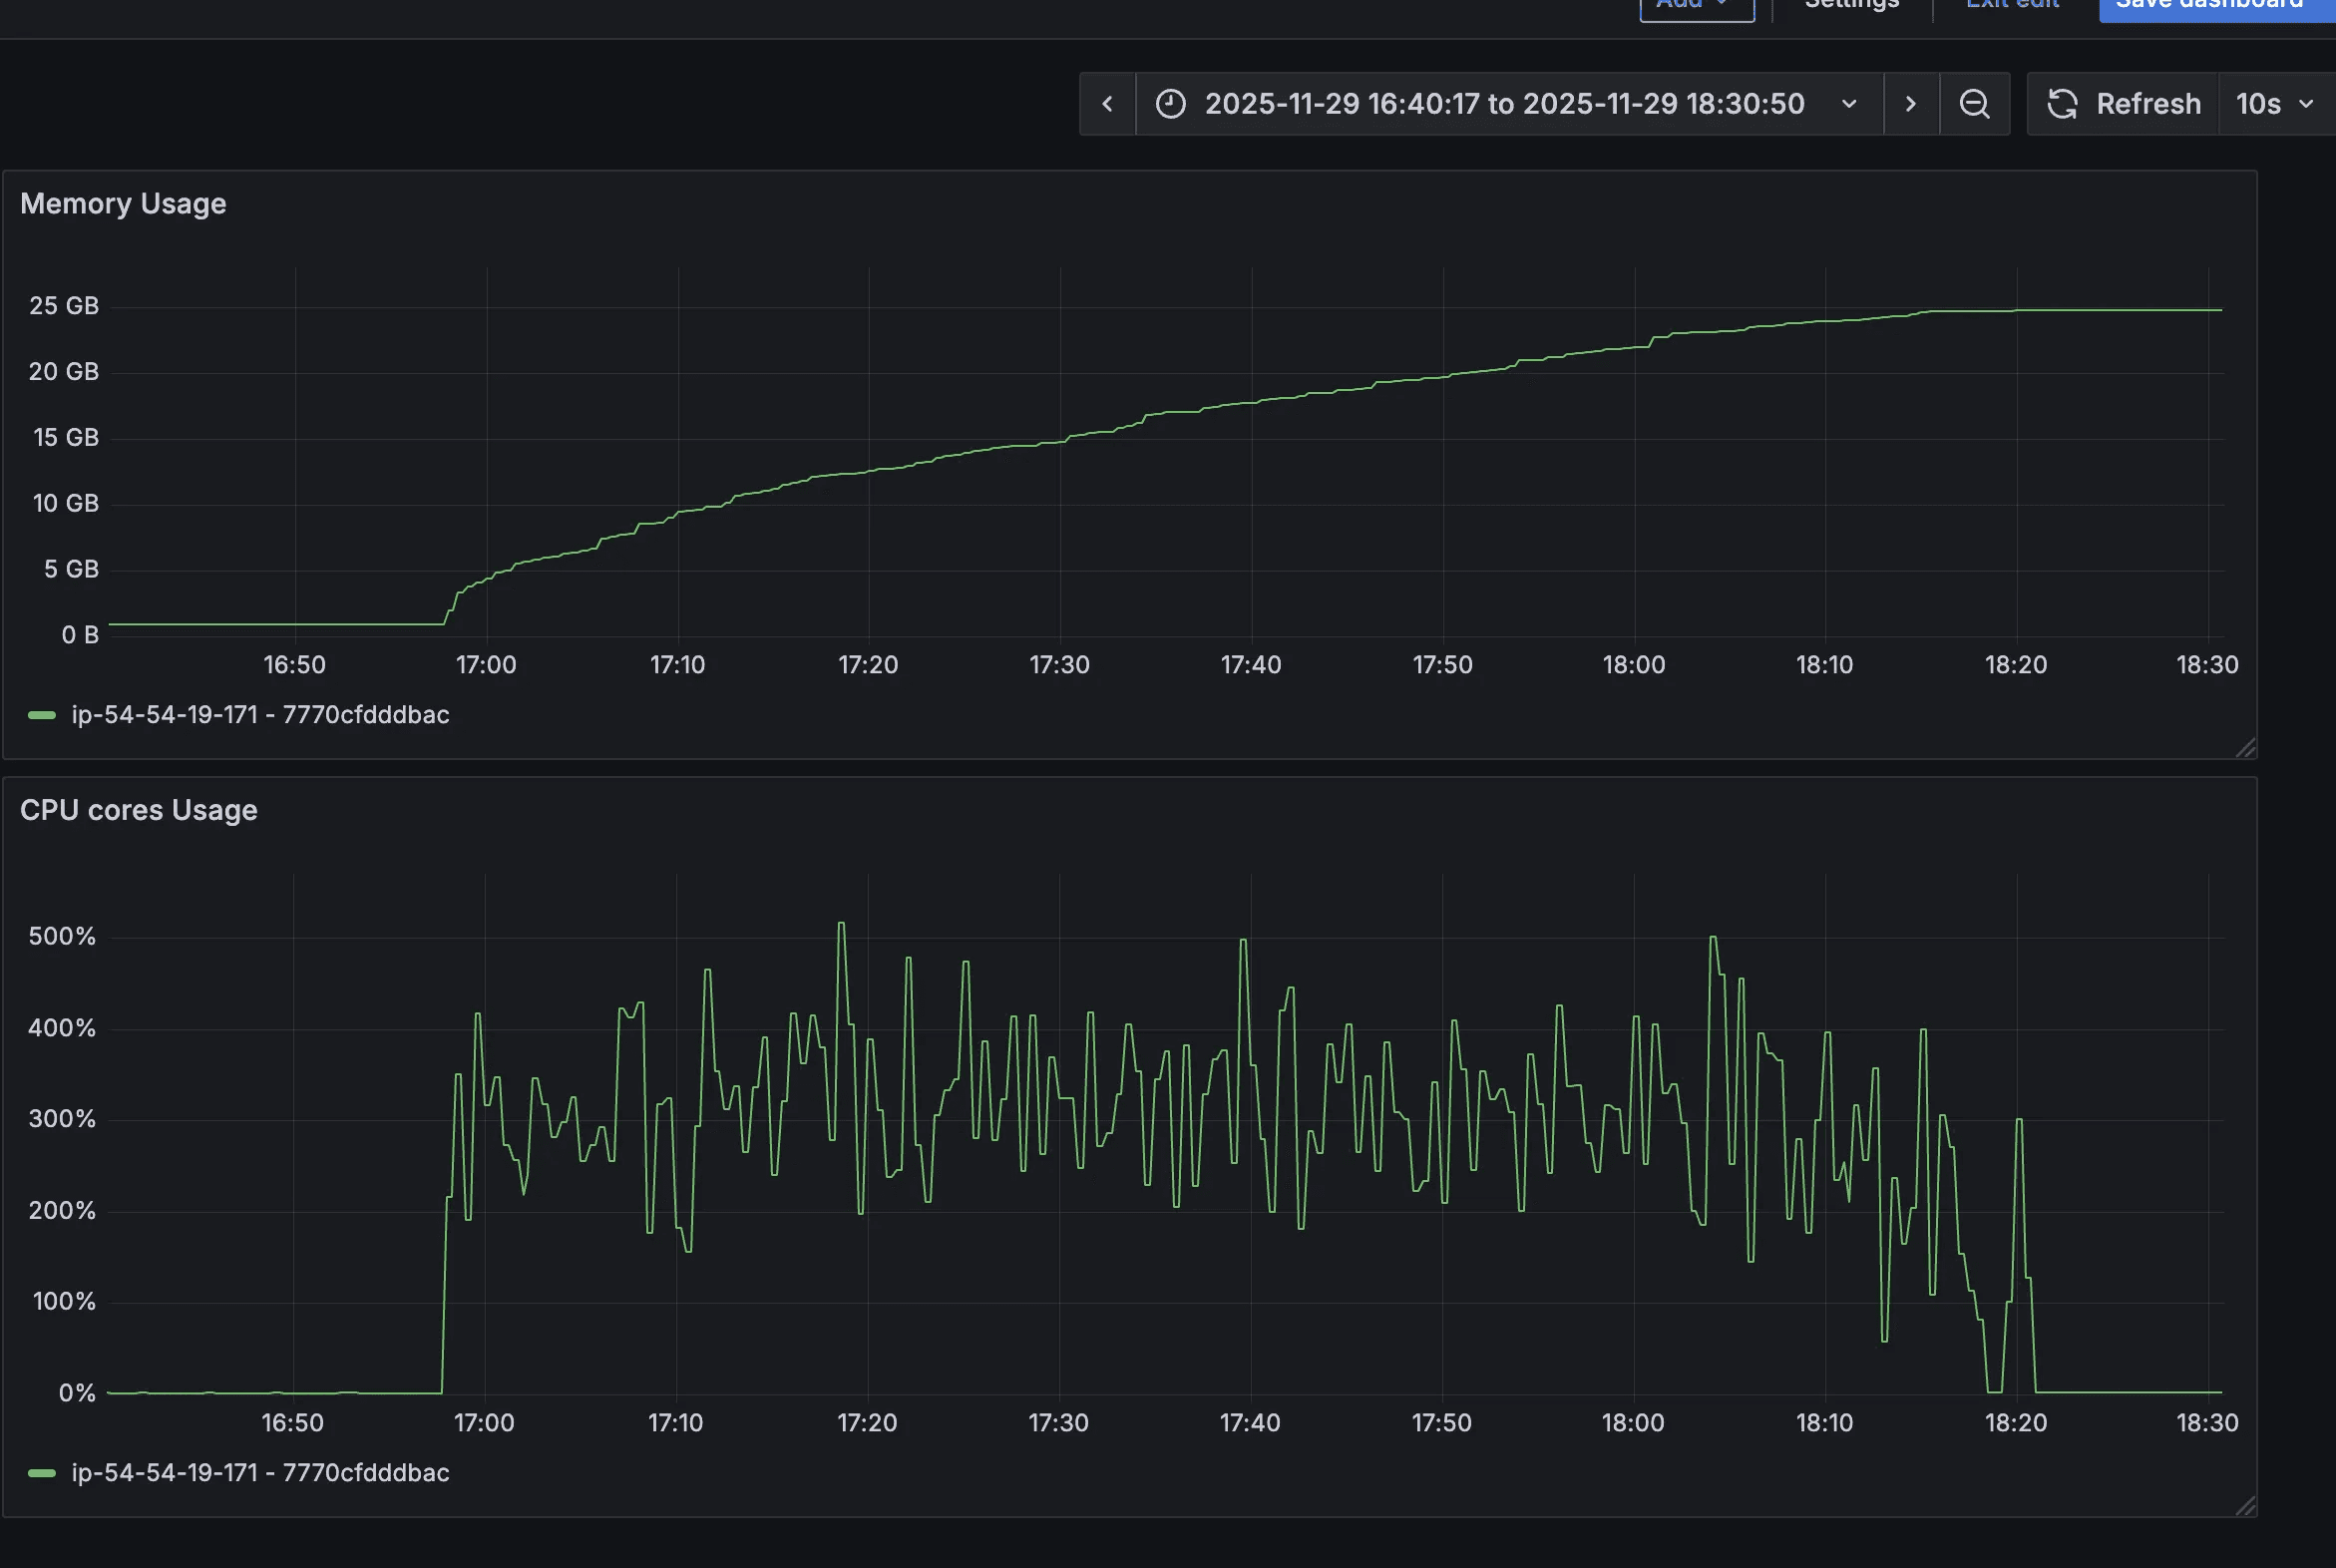Expand time range picker chevron
The image size is (2336, 1568).
[x=1848, y=104]
